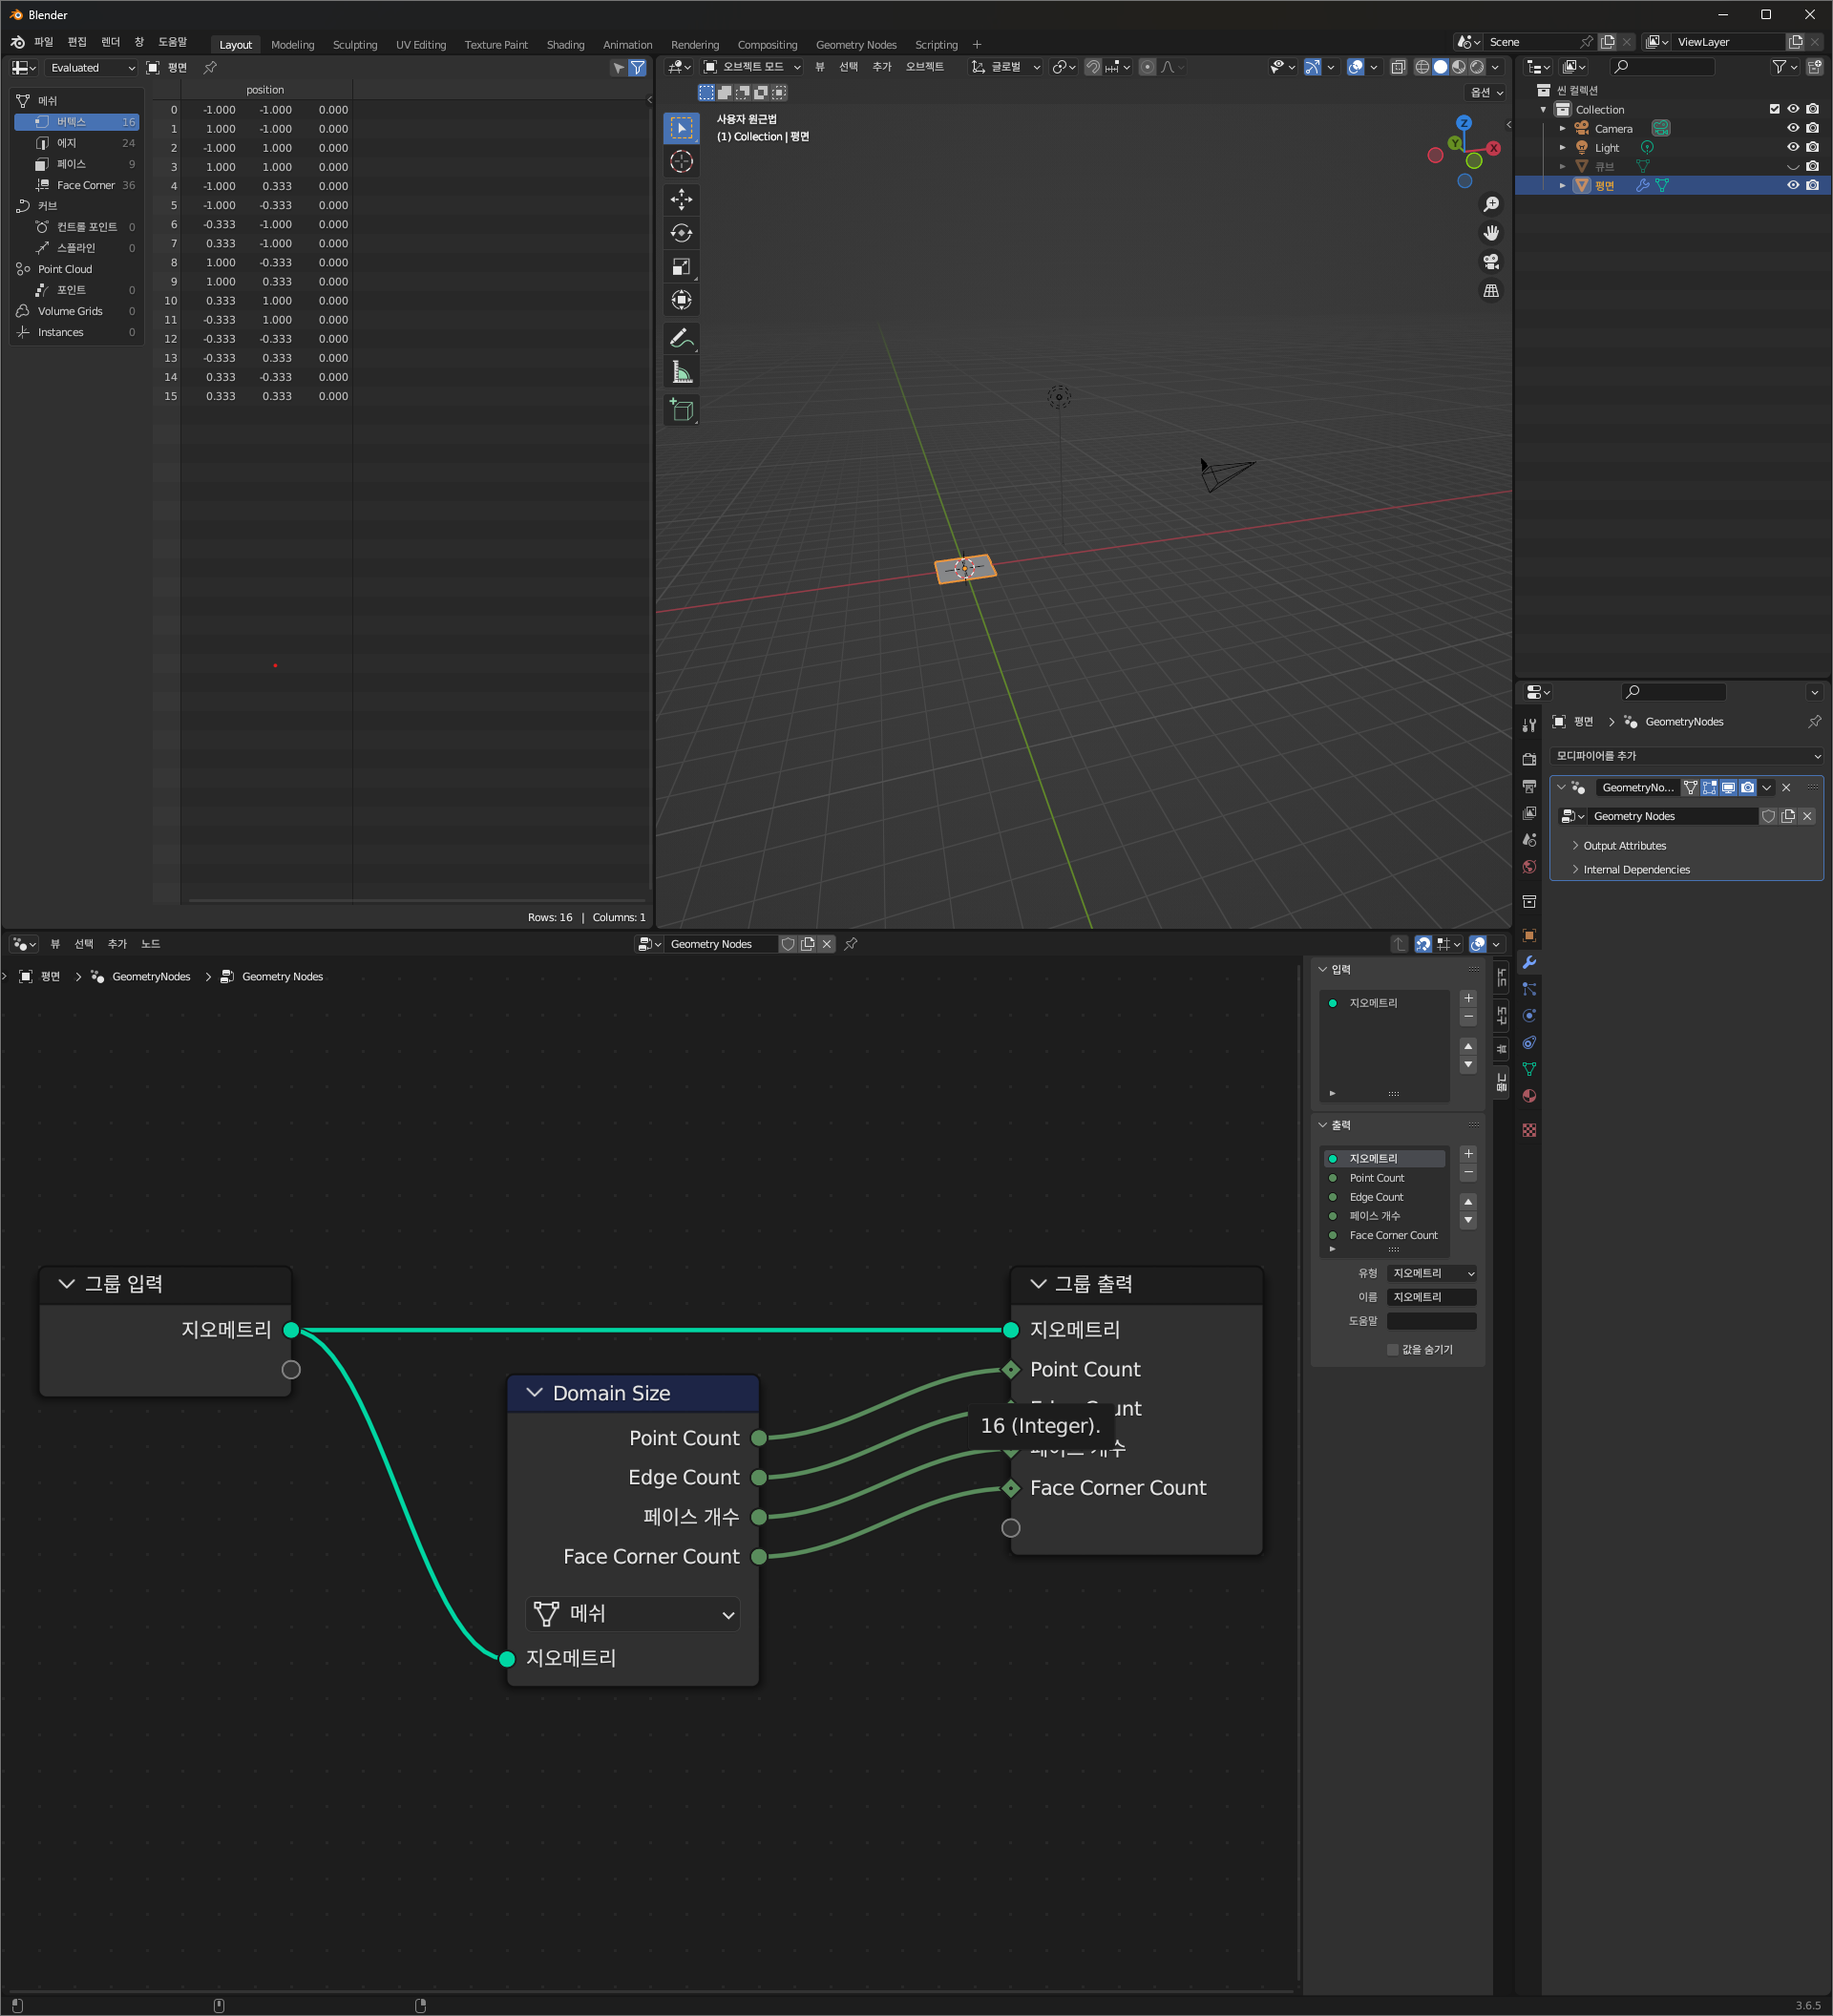Select the Scale tool in viewport toolbar
This screenshot has height=2016, width=1833.
pyautogui.click(x=681, y=267)
